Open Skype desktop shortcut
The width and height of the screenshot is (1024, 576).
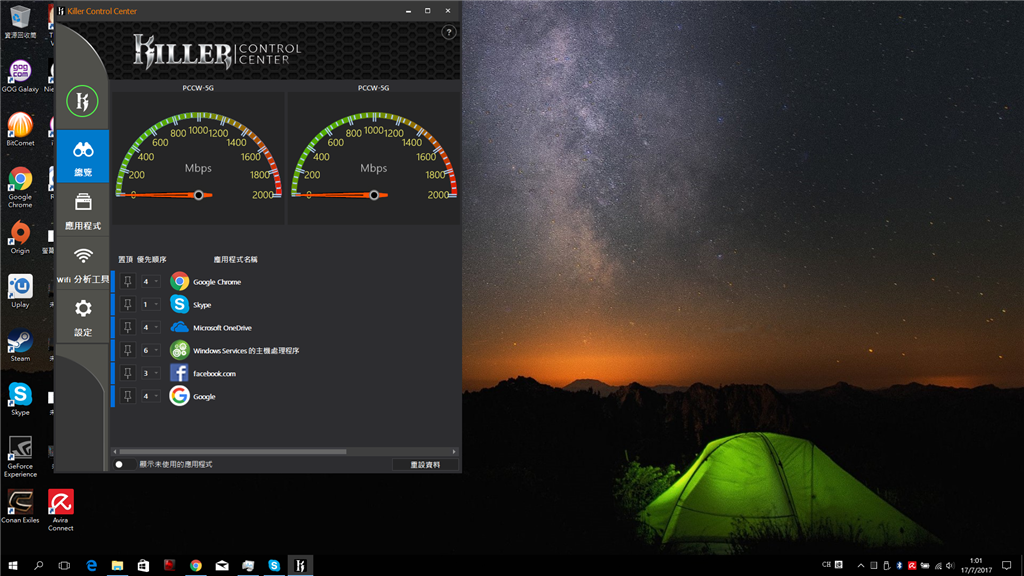pos(20,399)
